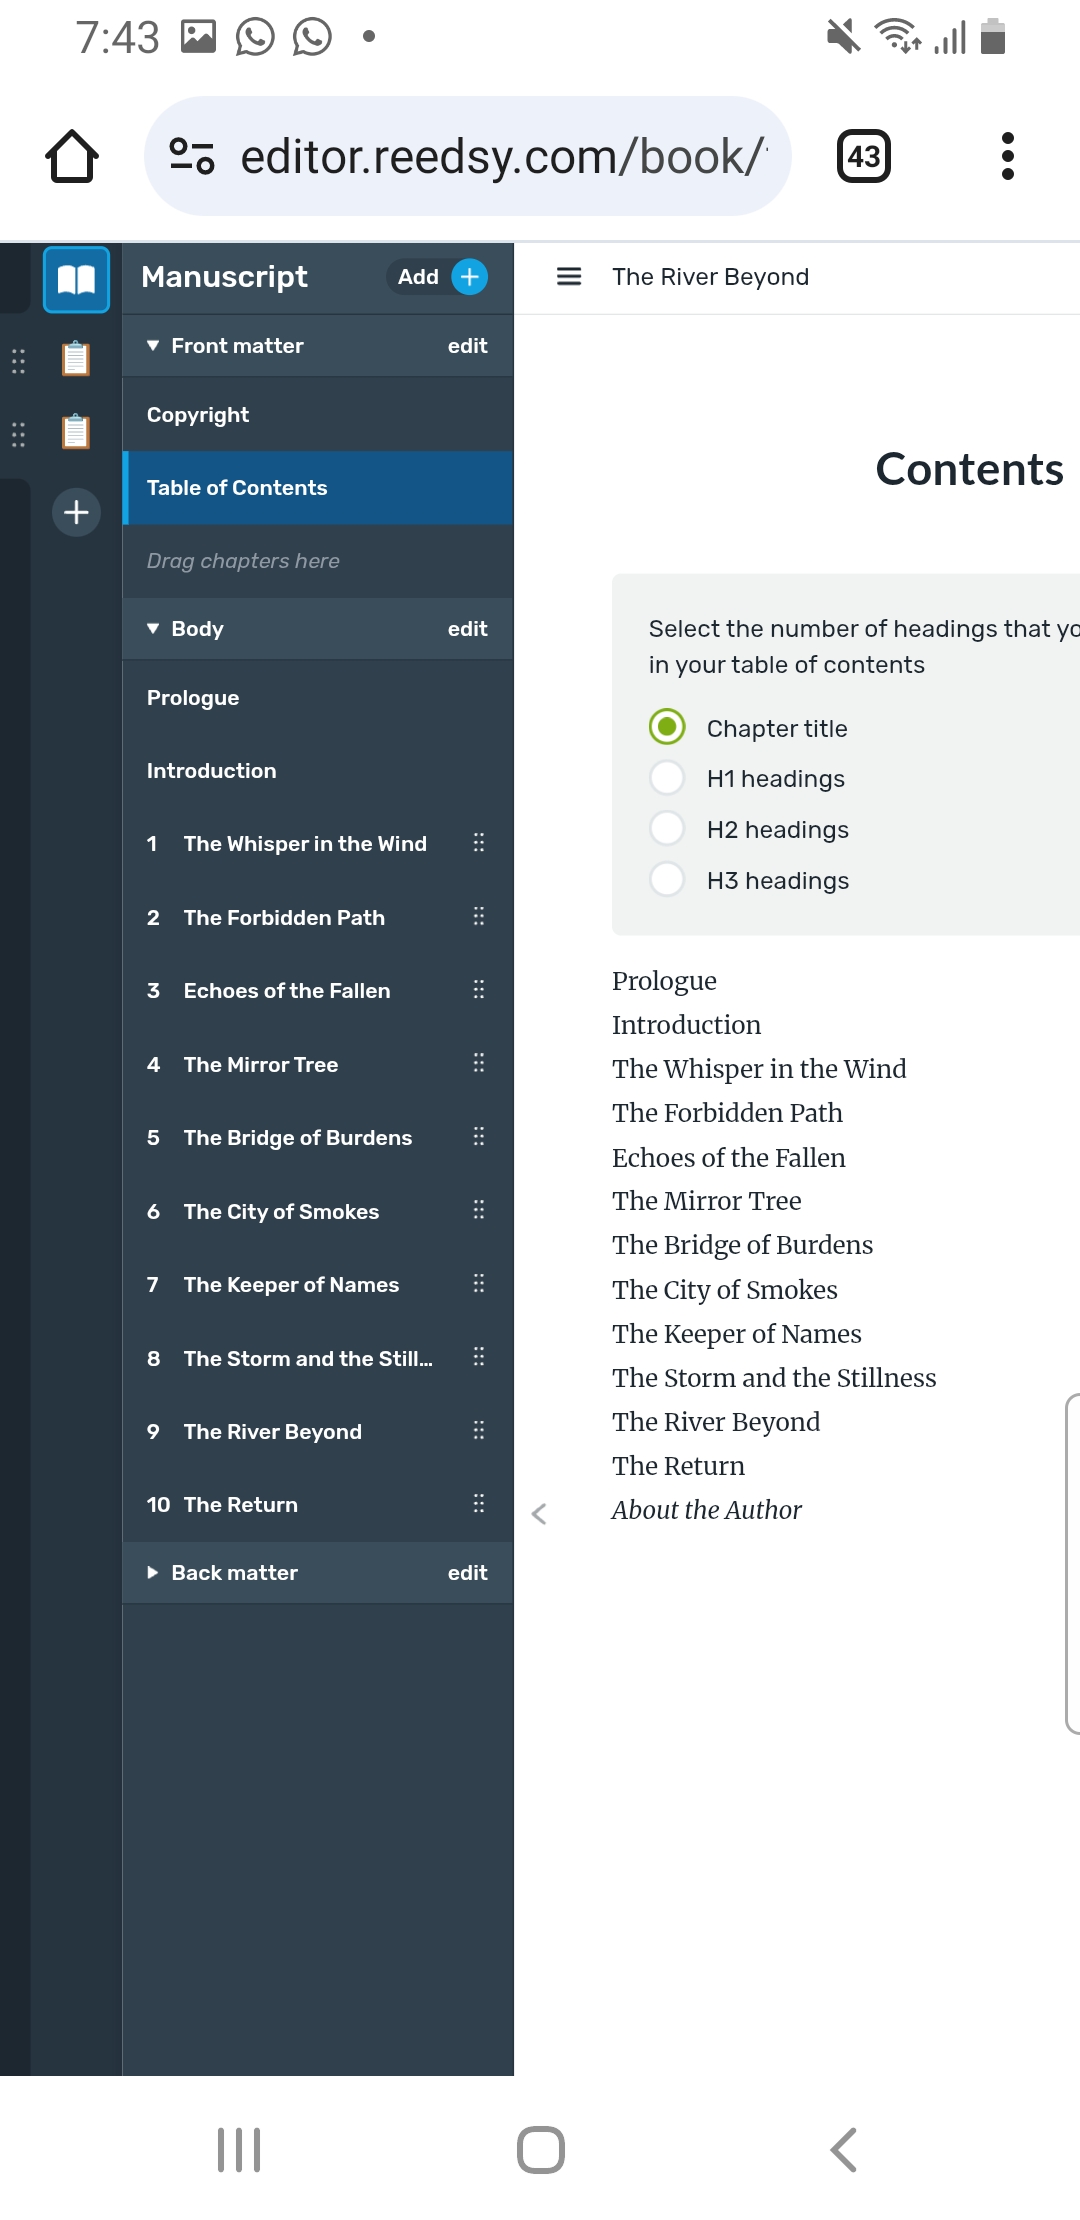Image resolution: width=1080 pixels, height=2220 pixels.
Task: Choose the H3 headings radio option
Action: pos(667,880)
